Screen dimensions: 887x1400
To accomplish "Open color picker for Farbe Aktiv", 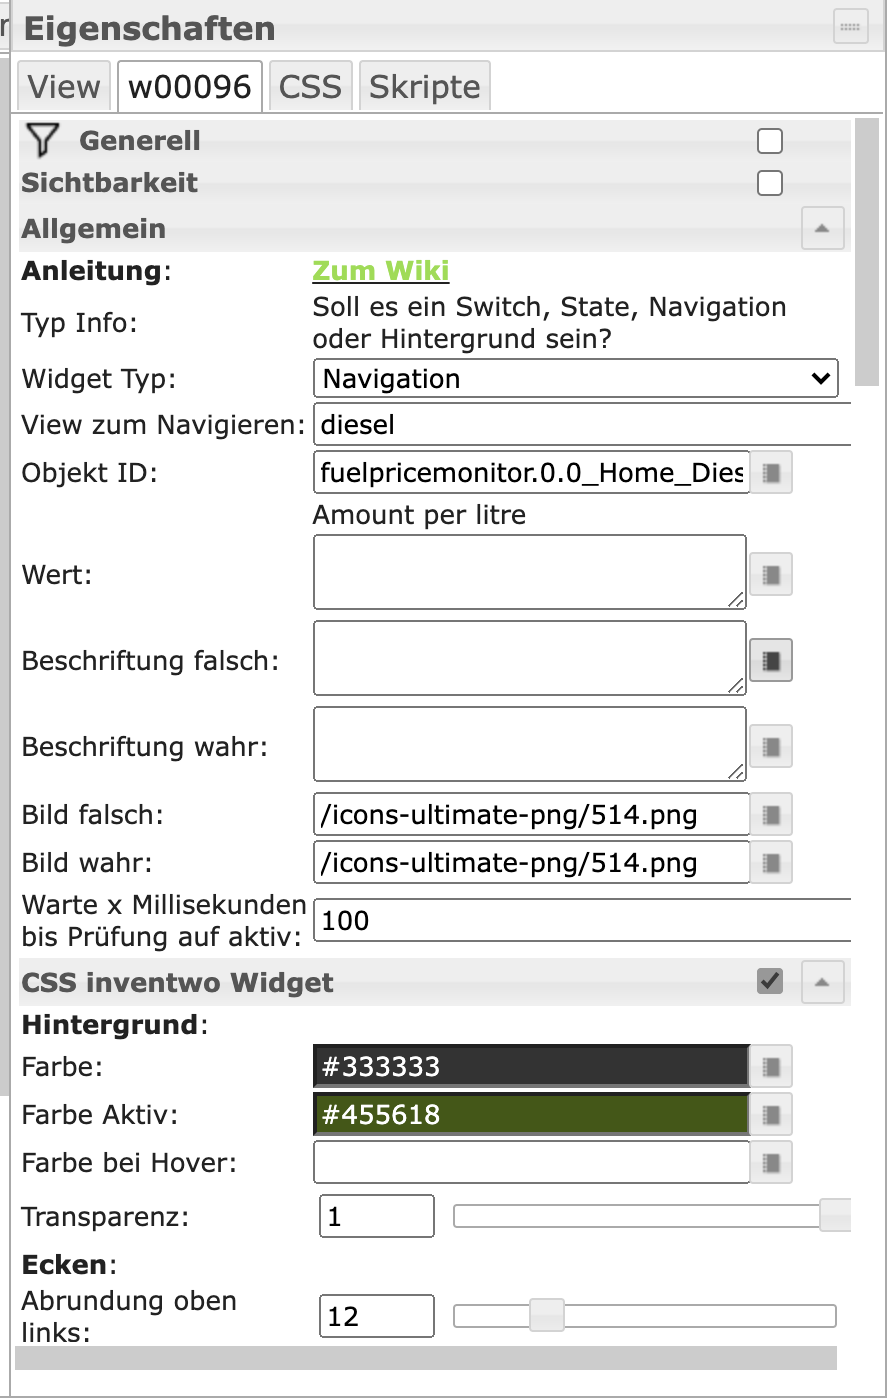I will [x=771, y=1114].
